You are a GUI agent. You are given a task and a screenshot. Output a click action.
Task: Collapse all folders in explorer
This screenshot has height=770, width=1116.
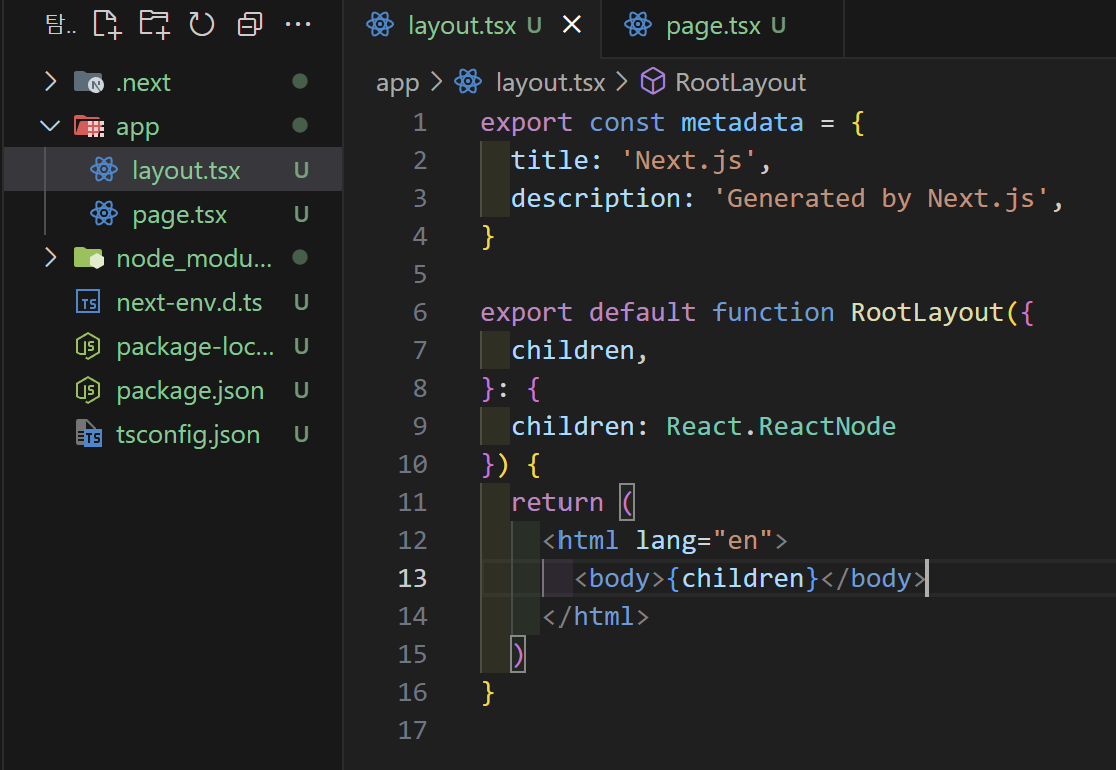(250, 25)
